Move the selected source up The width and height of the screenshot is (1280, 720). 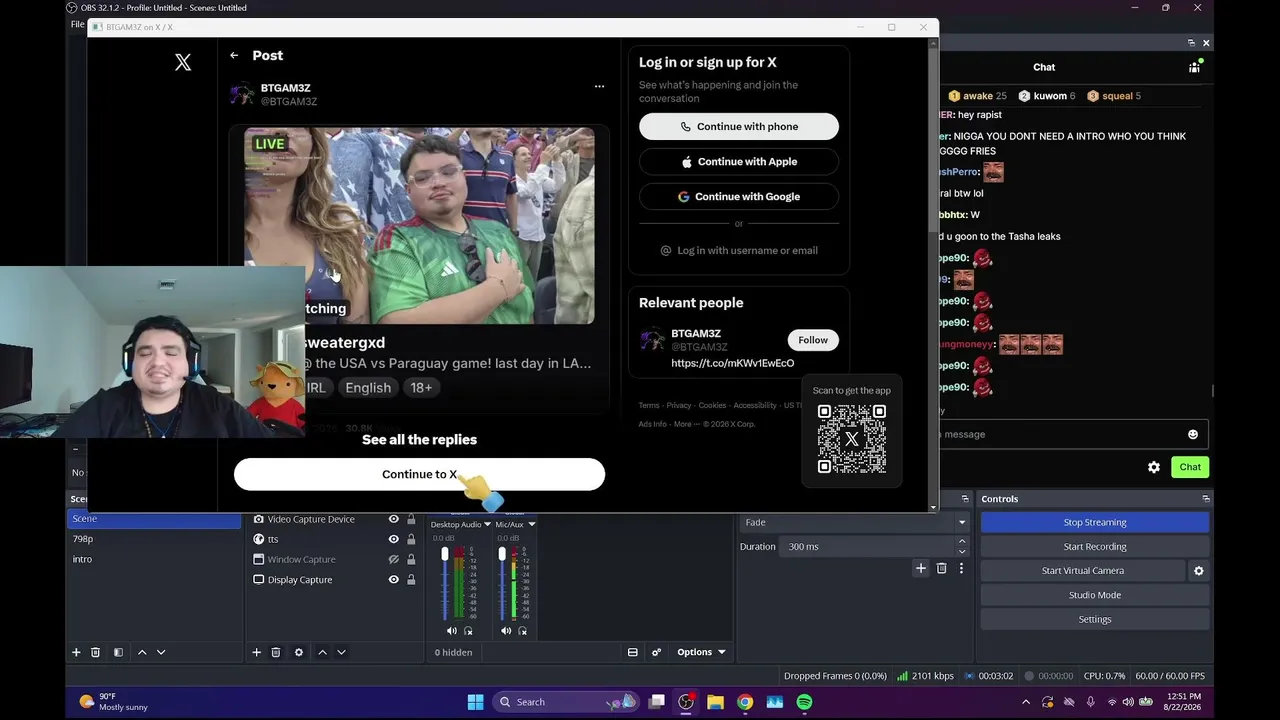click(x=322, y=652)
